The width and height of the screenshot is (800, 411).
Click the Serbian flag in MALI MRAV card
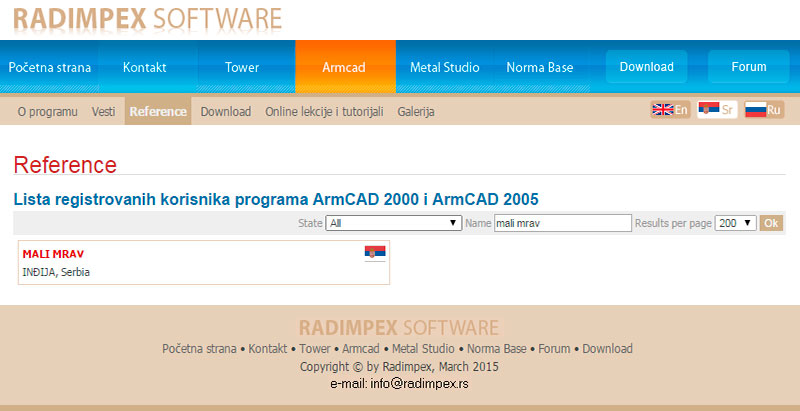[375, 252]
